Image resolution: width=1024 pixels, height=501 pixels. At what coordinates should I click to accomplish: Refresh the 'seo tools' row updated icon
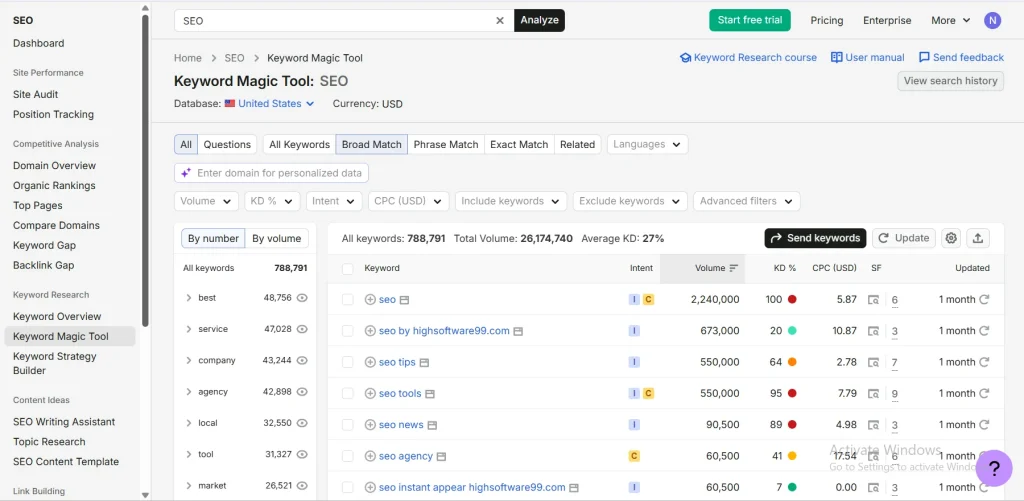(984, 393)
